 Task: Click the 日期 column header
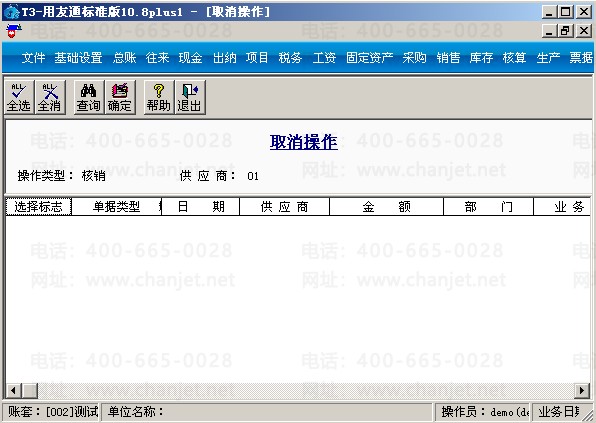pos(201,207)
